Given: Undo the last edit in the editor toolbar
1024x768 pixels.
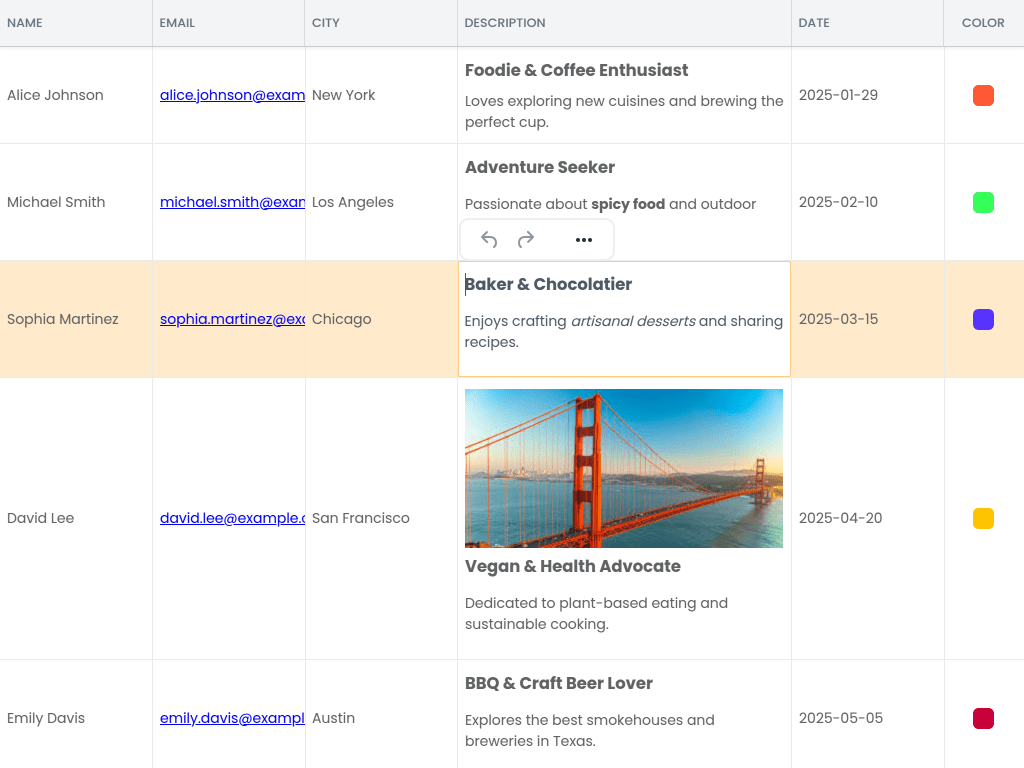Looking at the screenshot, I should (488, 240).
